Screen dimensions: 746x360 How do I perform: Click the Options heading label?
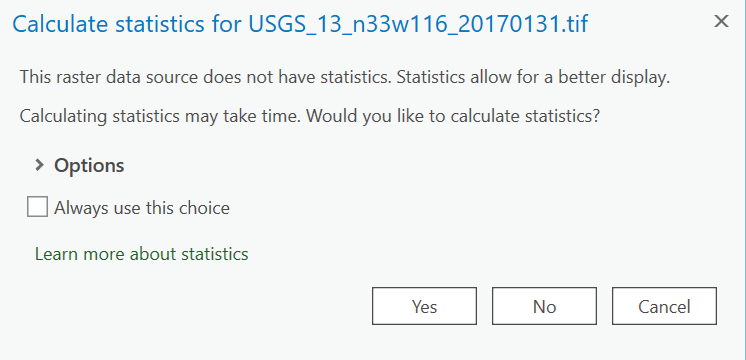tap(89, 165)
